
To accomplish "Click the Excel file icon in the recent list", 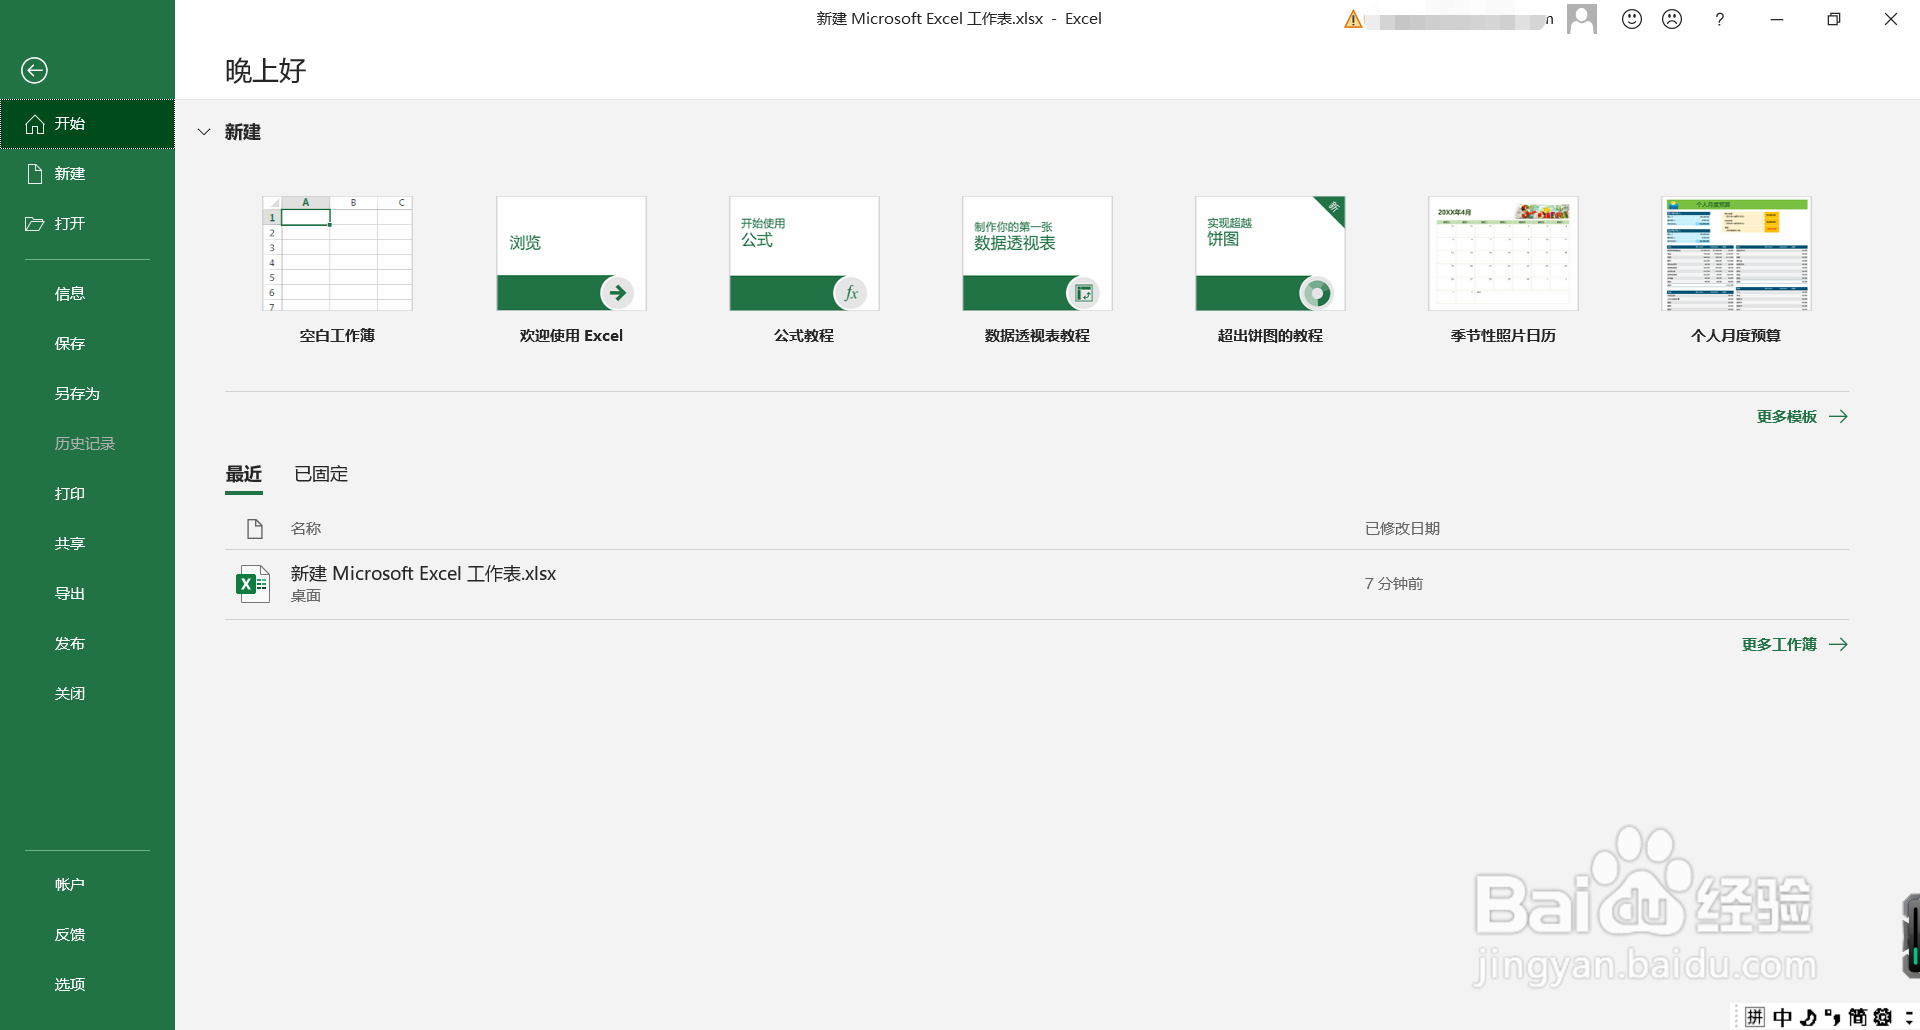I will click(x=252, y=584).
